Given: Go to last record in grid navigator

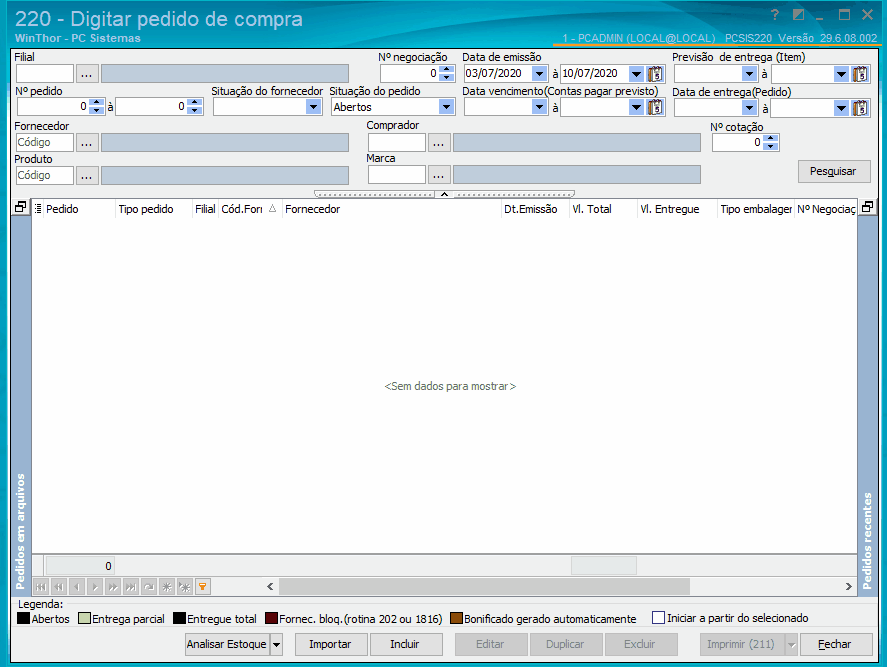Looking at the screenshot, I should pyautogui.click(x=131, y=587).
